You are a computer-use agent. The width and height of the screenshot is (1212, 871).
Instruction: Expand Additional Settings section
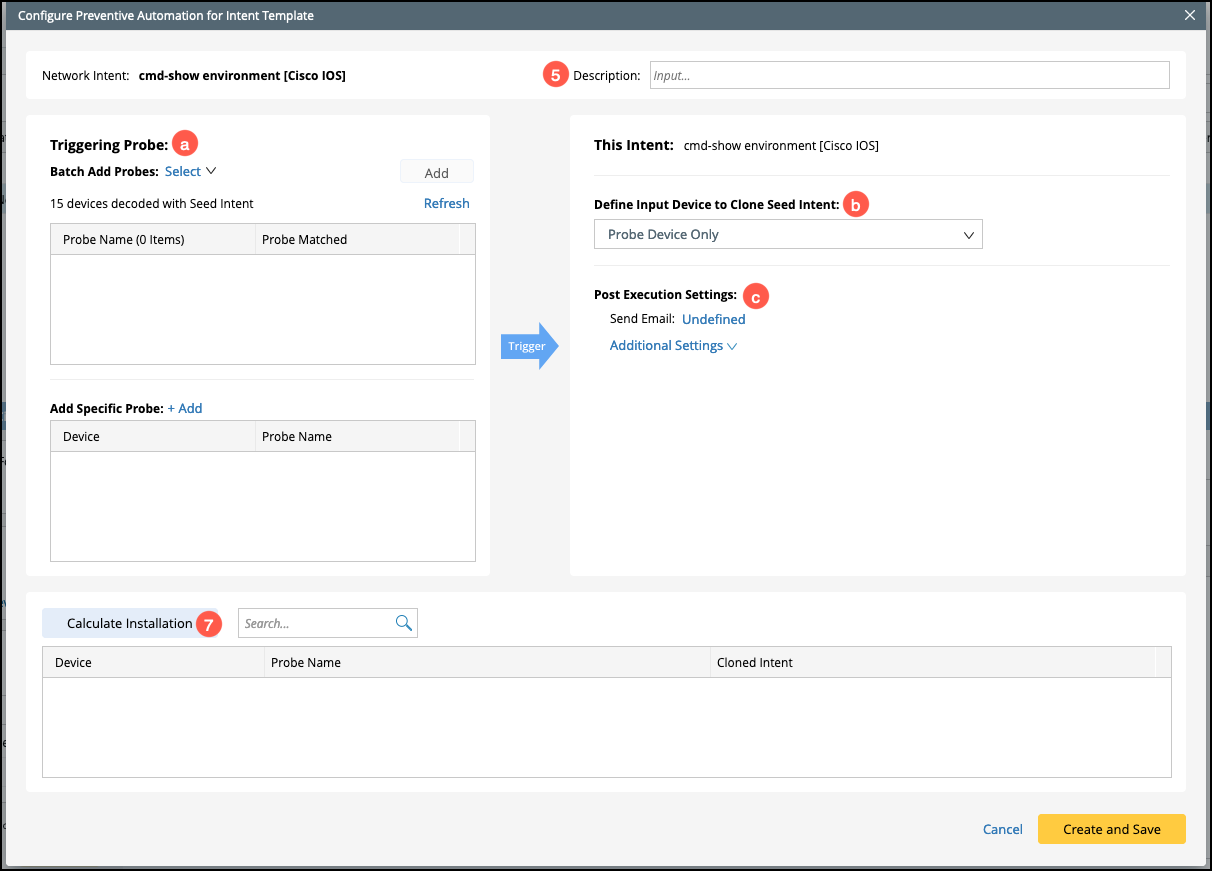(x=673, y=346)
